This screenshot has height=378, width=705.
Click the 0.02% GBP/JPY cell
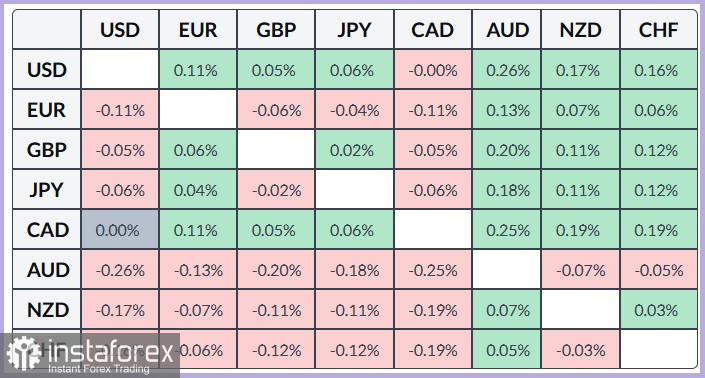(x=354, y=150)
